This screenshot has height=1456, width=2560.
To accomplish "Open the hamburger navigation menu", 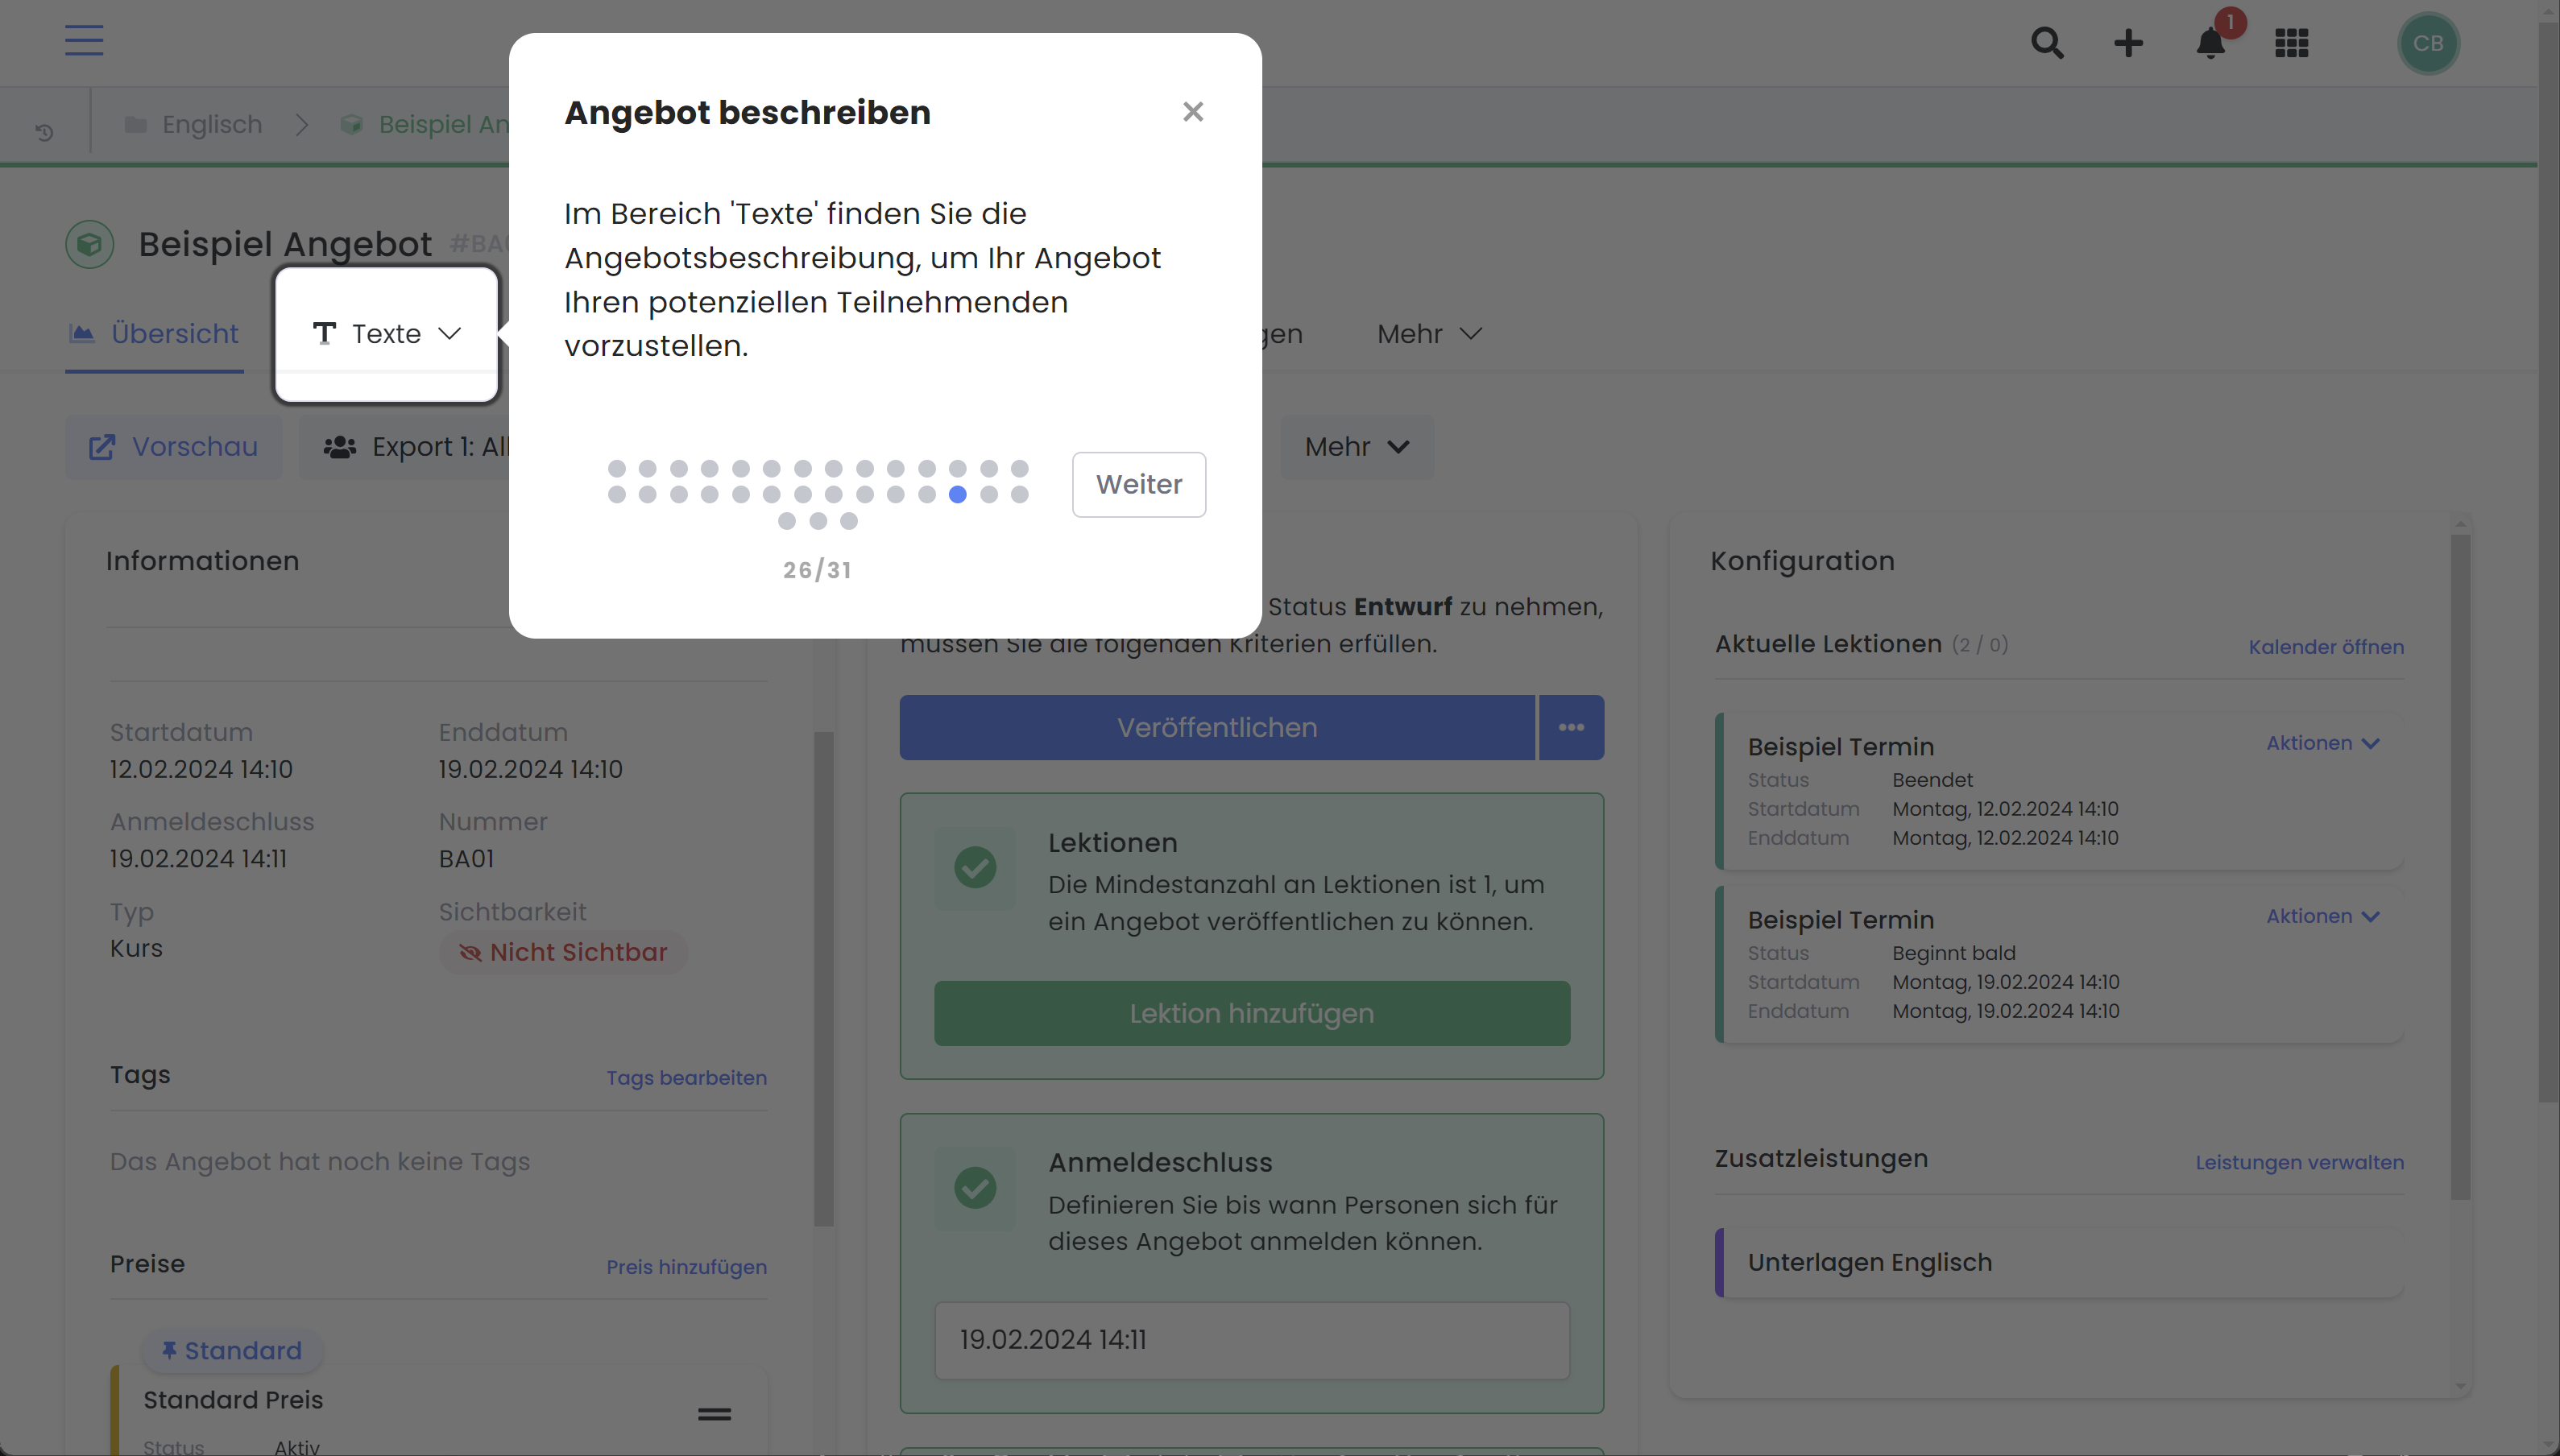I will pyautogui.click(x=84, y=41).
